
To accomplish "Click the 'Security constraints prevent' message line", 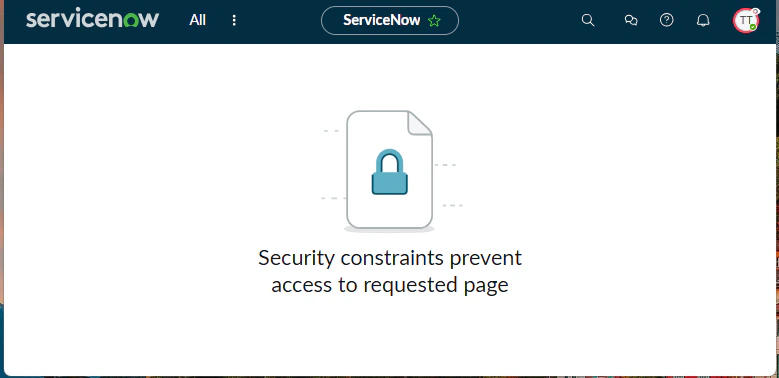I will coord(390,258).
